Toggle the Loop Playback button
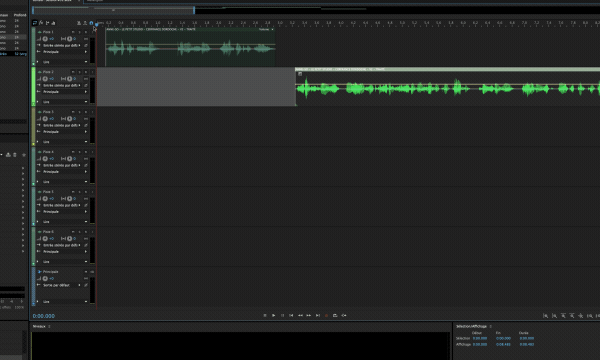 [x=335, y=316]
